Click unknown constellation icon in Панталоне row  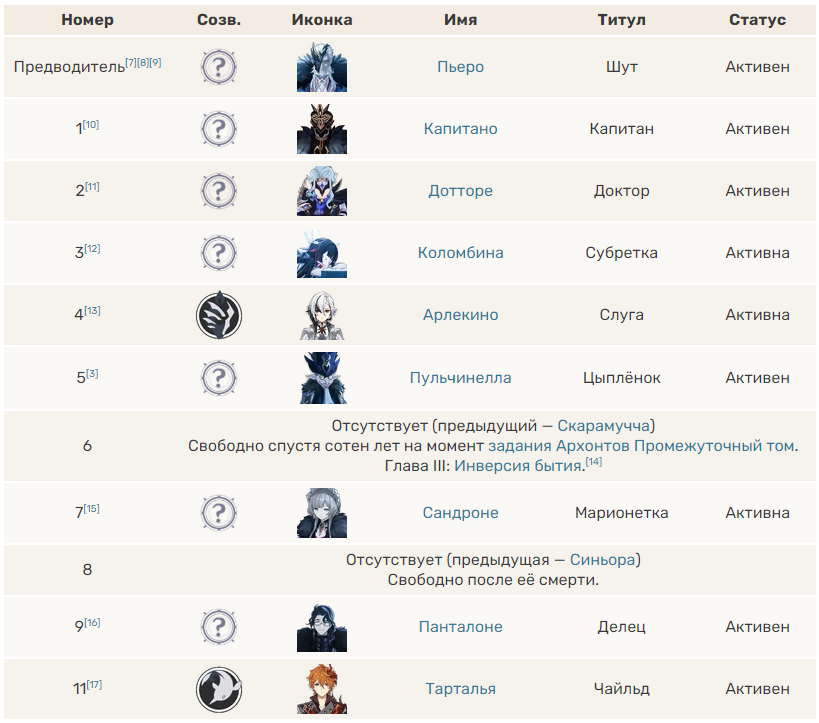pos(219,627)
